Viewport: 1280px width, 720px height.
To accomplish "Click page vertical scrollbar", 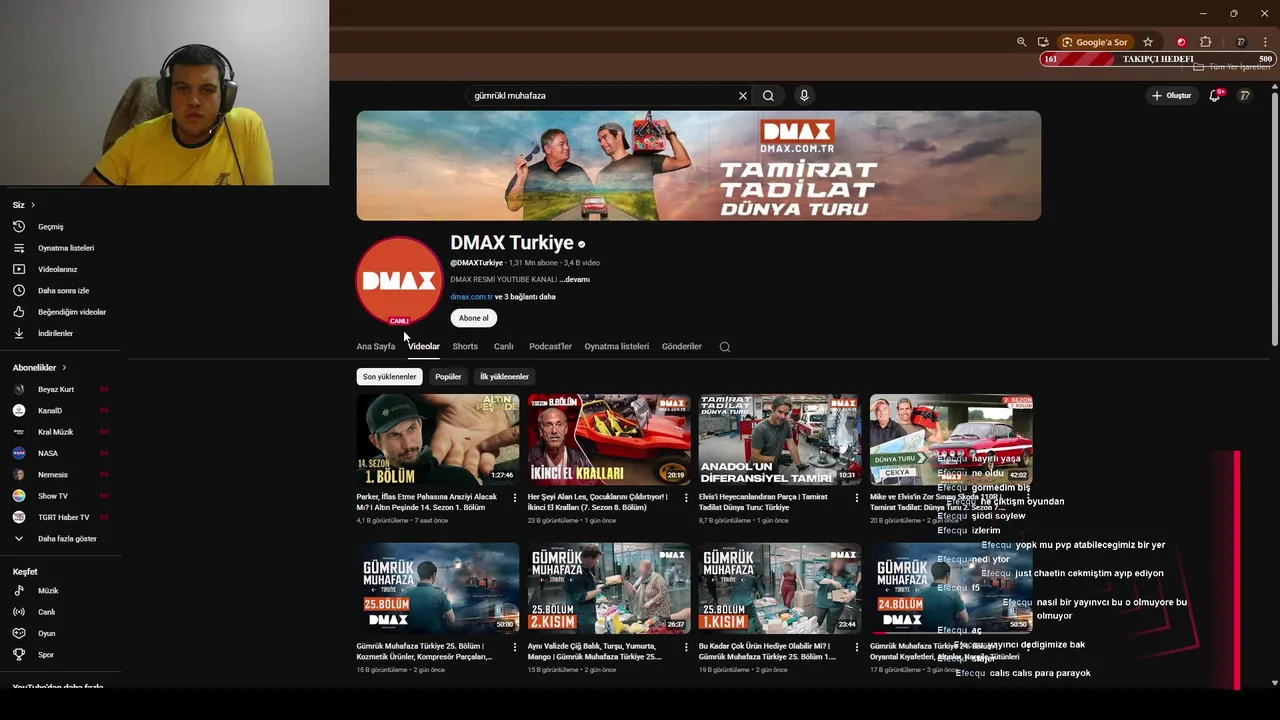I will 1274,220.
